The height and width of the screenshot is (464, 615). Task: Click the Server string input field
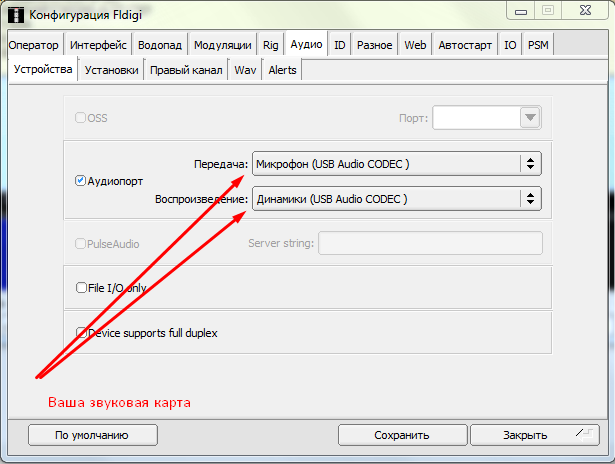[x=430, y=243]
